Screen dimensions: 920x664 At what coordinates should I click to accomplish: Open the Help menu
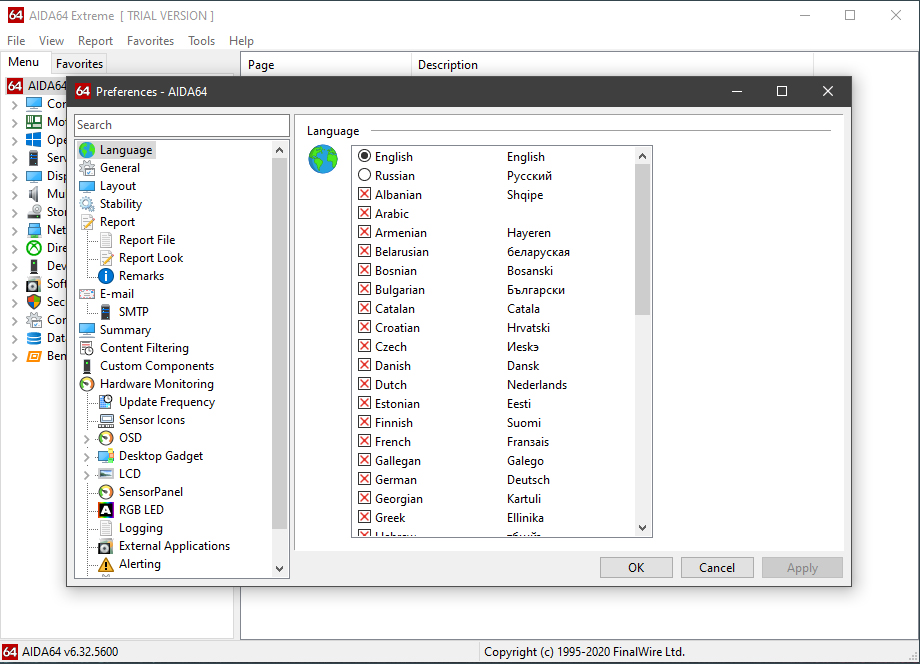241,40
